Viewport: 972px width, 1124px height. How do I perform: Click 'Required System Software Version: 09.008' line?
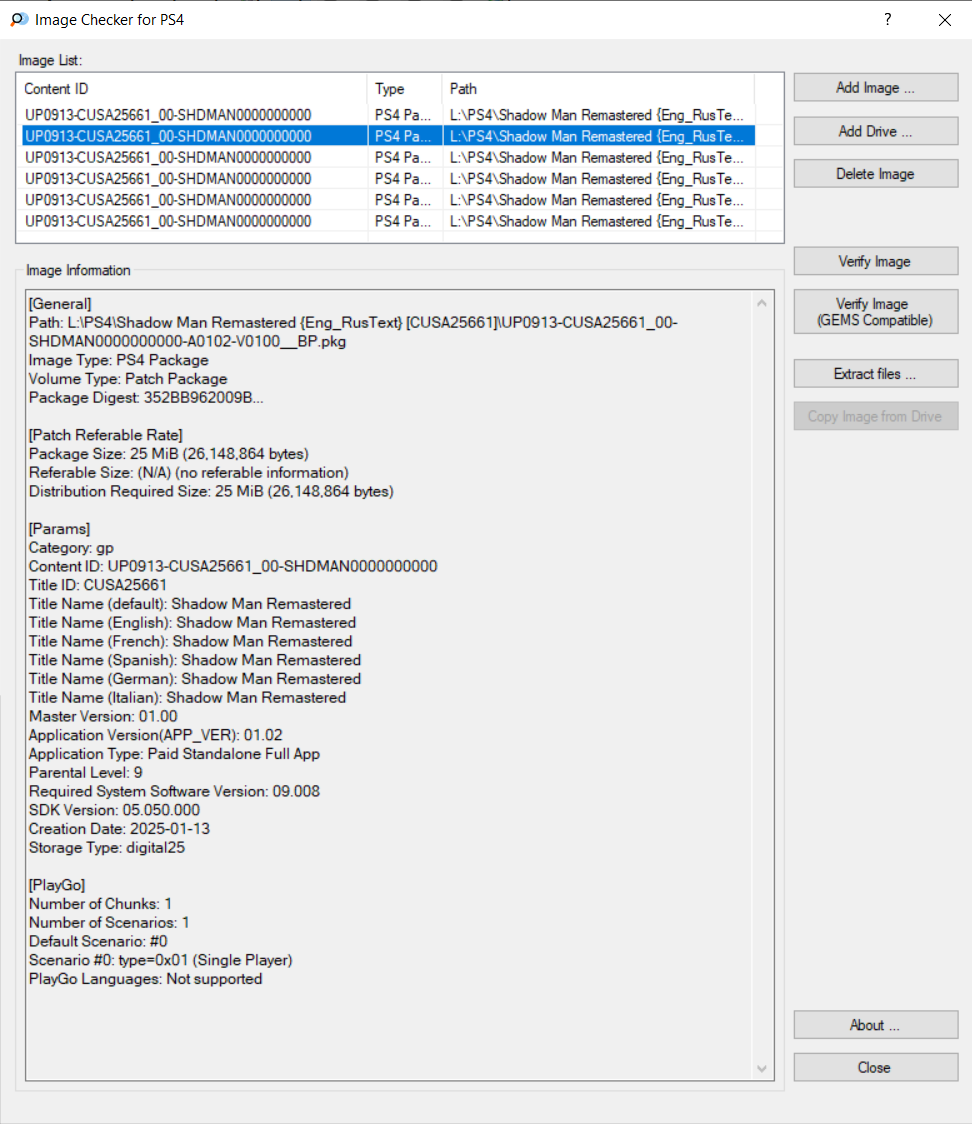point(174,791)
